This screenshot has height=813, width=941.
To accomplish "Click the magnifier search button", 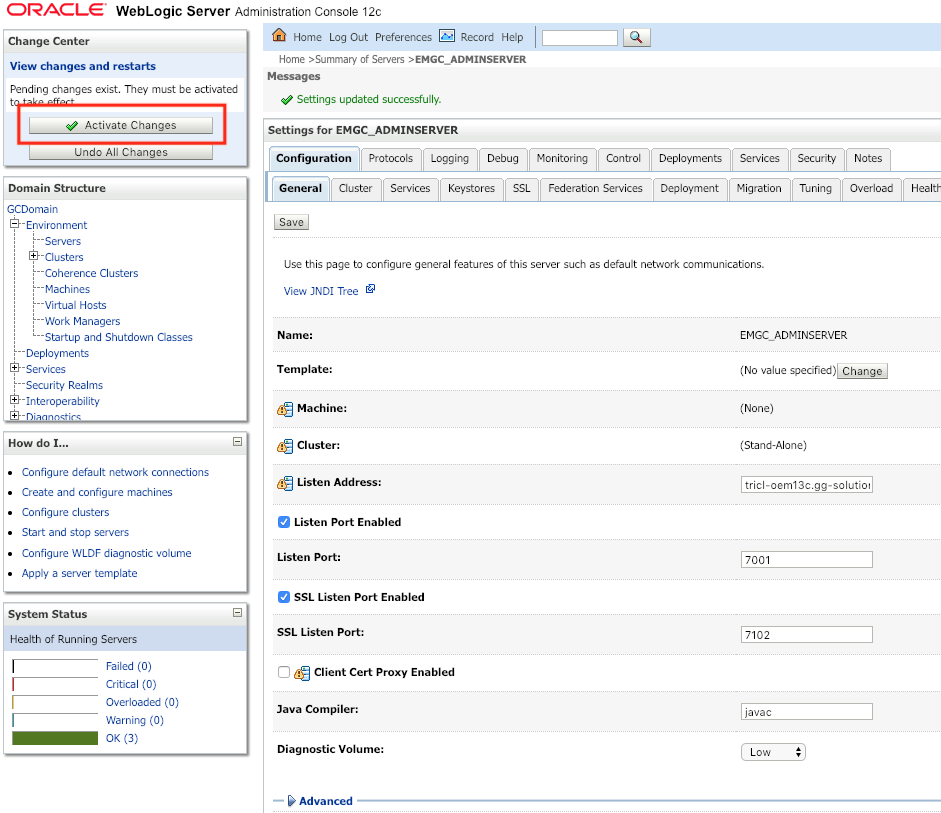I will coord(636,38).
